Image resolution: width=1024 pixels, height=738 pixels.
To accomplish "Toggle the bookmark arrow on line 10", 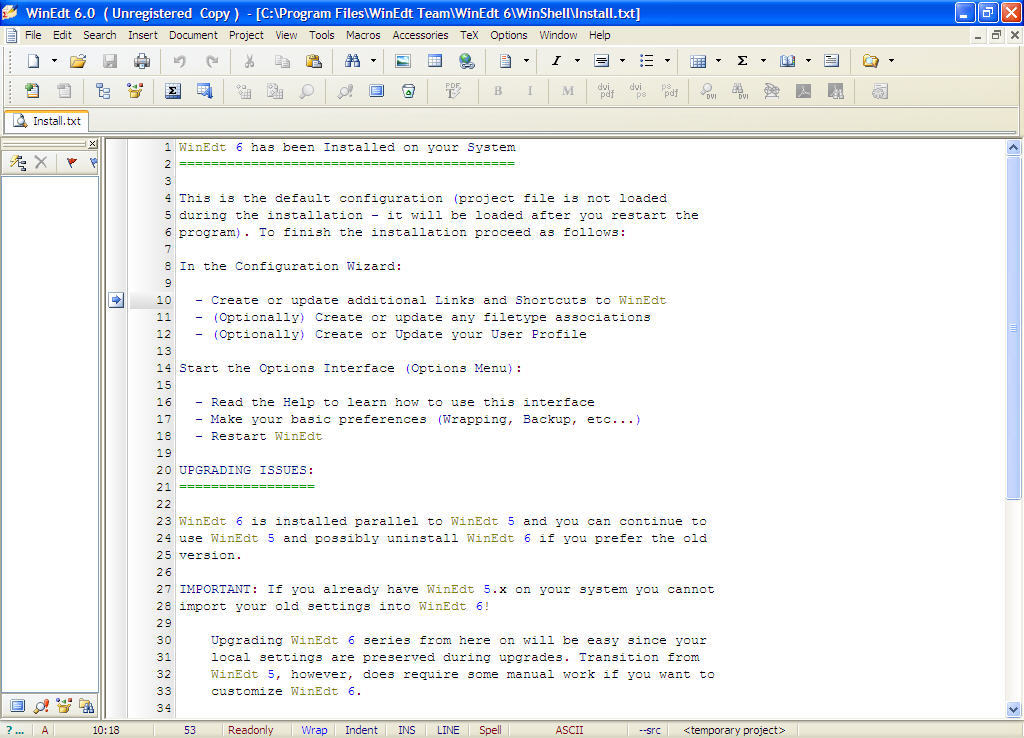I will [116, 300].
